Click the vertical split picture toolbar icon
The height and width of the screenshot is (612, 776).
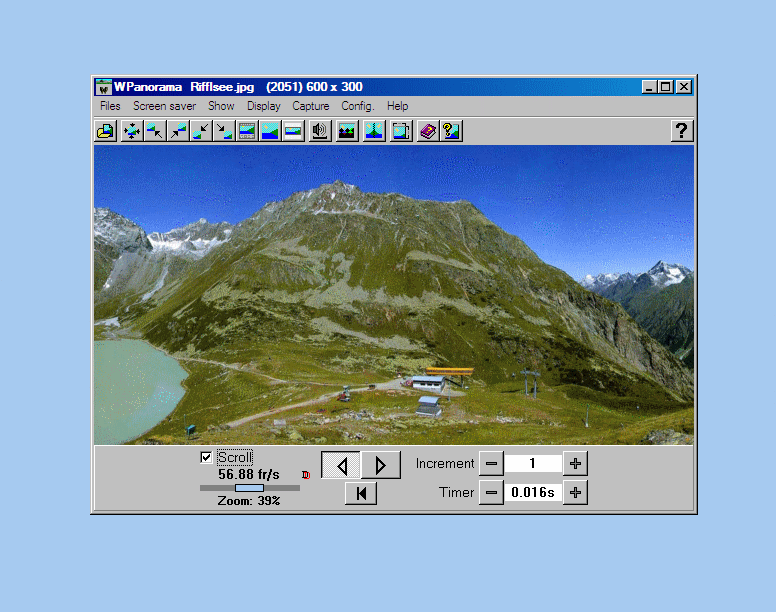(374, 131)
